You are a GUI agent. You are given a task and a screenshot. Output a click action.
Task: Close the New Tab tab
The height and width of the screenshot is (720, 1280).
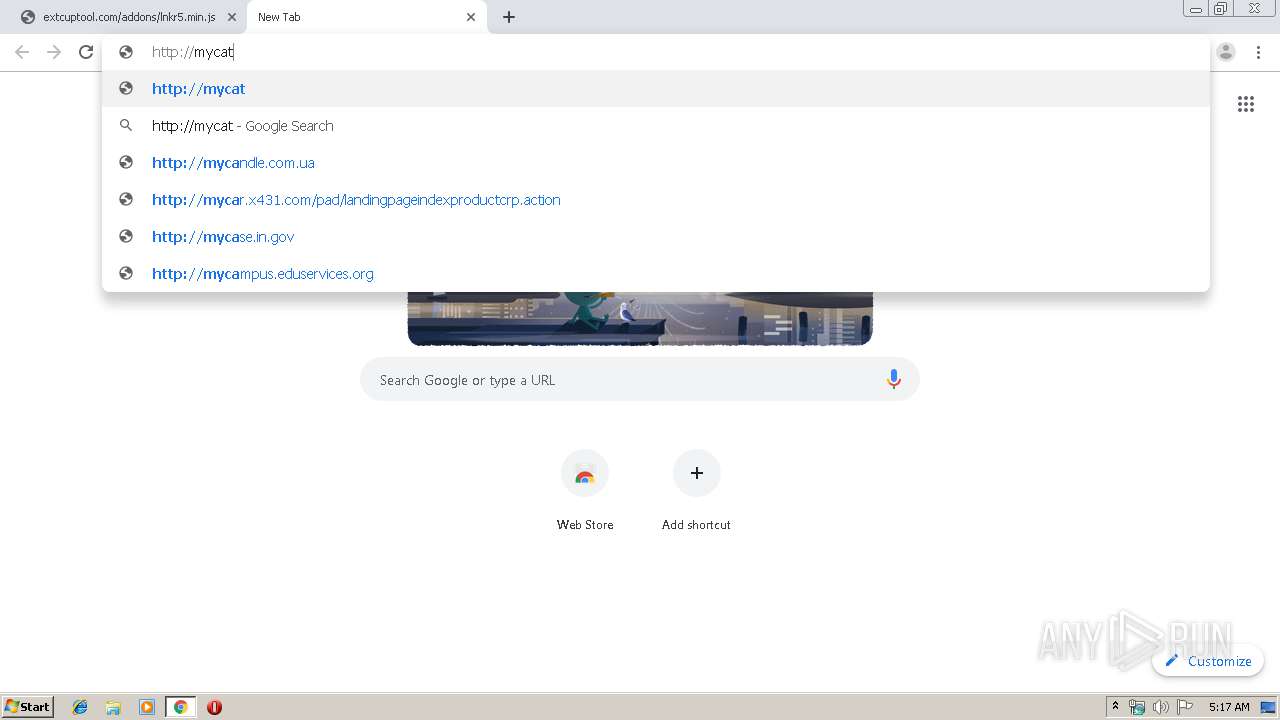tap(471, 17)
